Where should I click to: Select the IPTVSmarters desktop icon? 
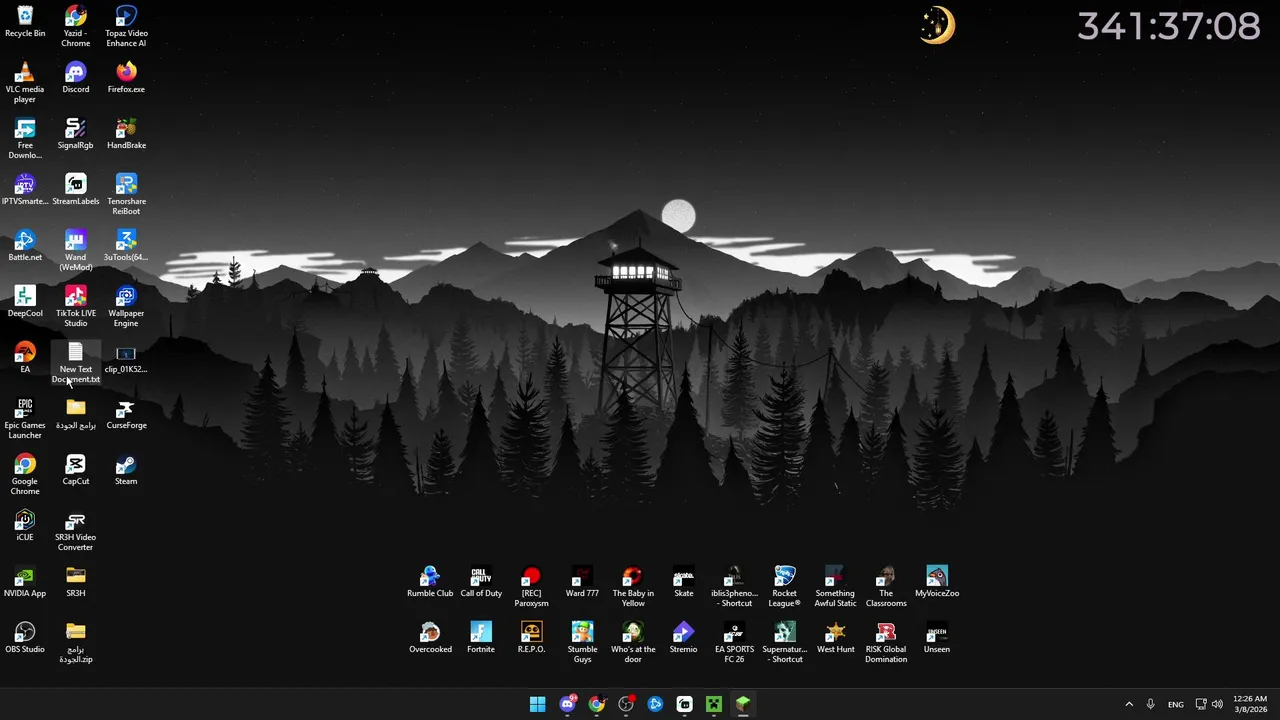pyautogui.click(x=25, y=190)
